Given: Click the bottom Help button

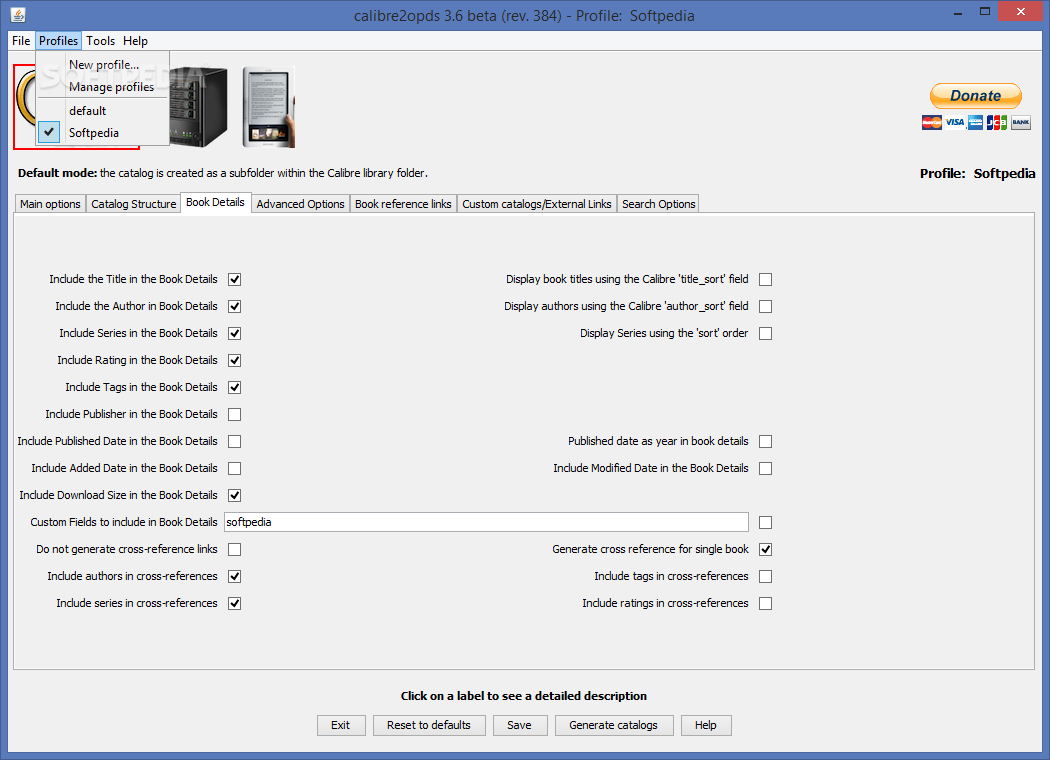Looking at the screenshot, I should tap(706, 725).
